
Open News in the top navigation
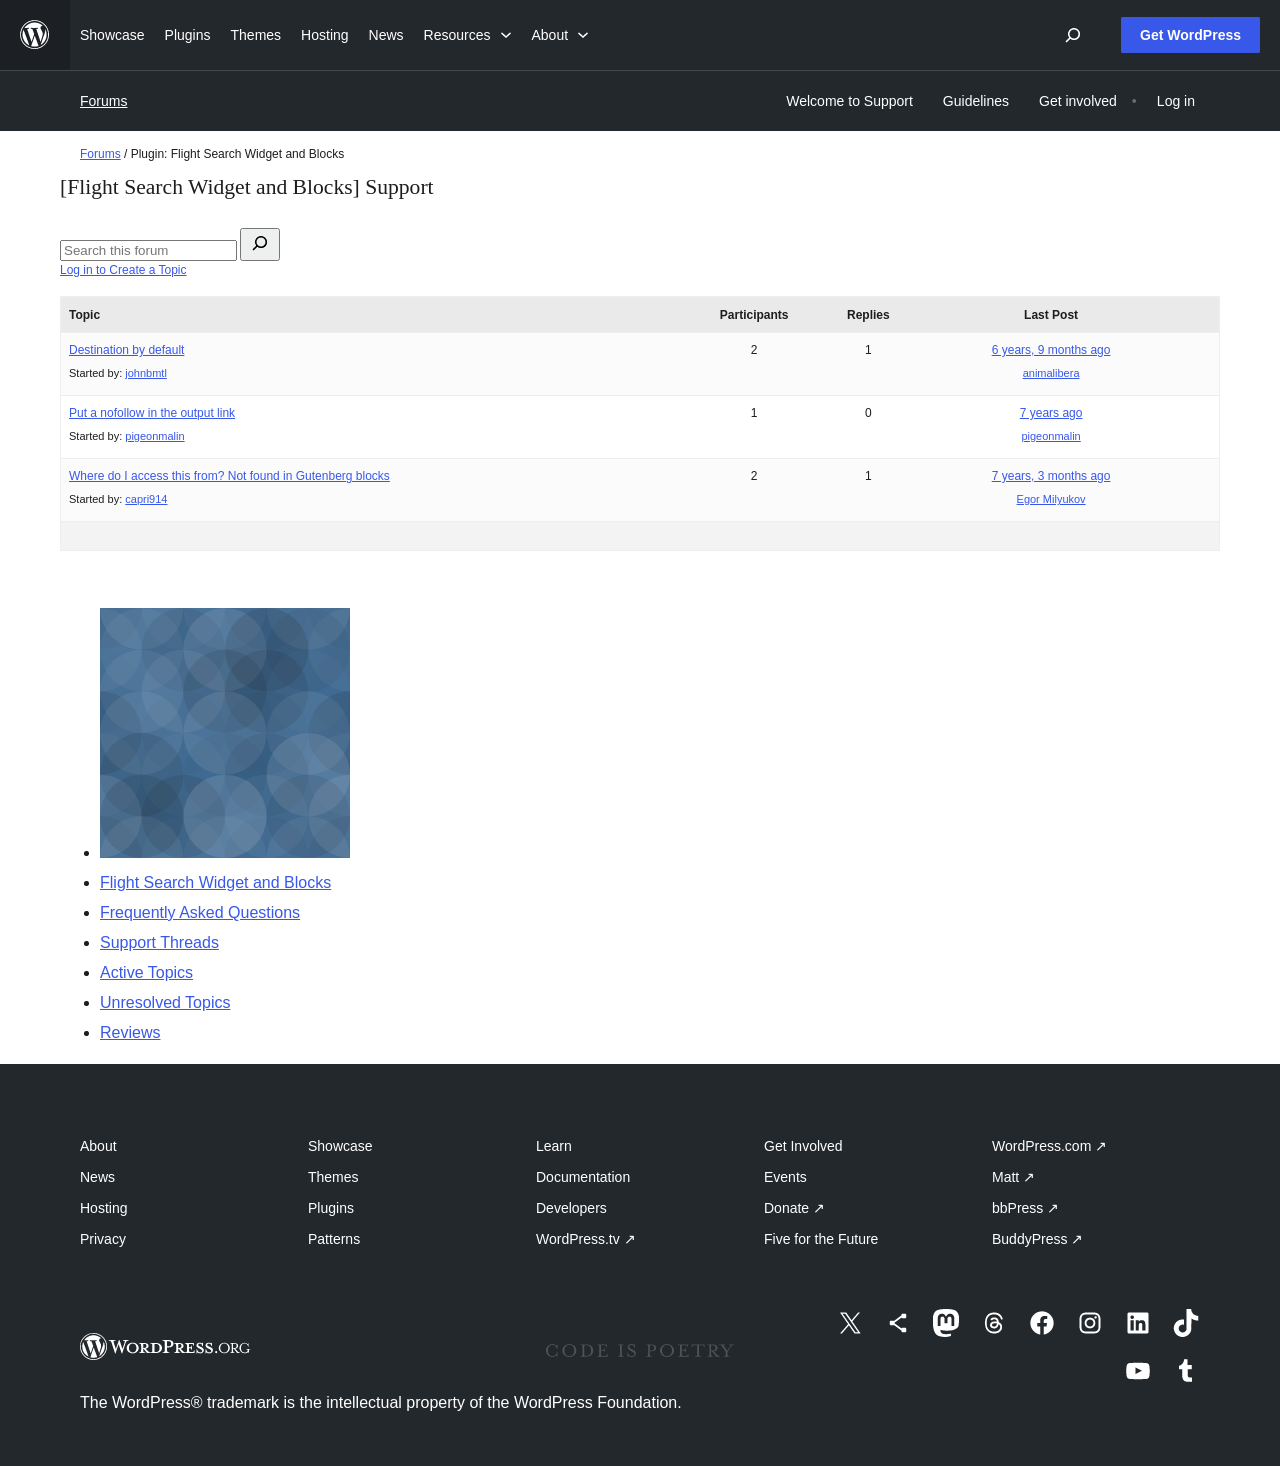pos(386,35)
